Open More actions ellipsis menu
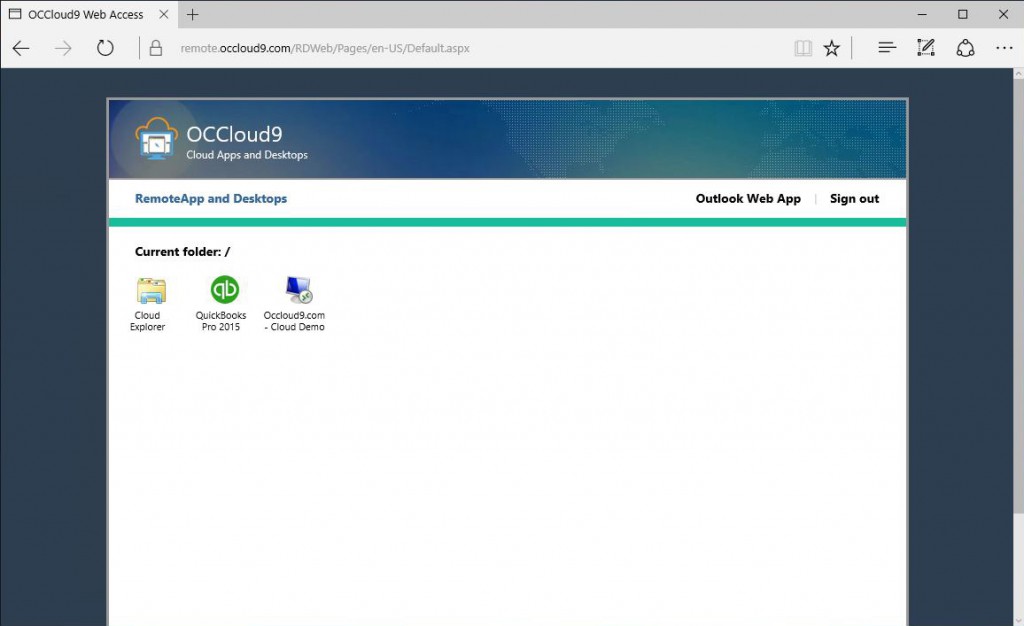Image resolution: width=1024 pixels, height=626 pixels. pos(1004,48)
